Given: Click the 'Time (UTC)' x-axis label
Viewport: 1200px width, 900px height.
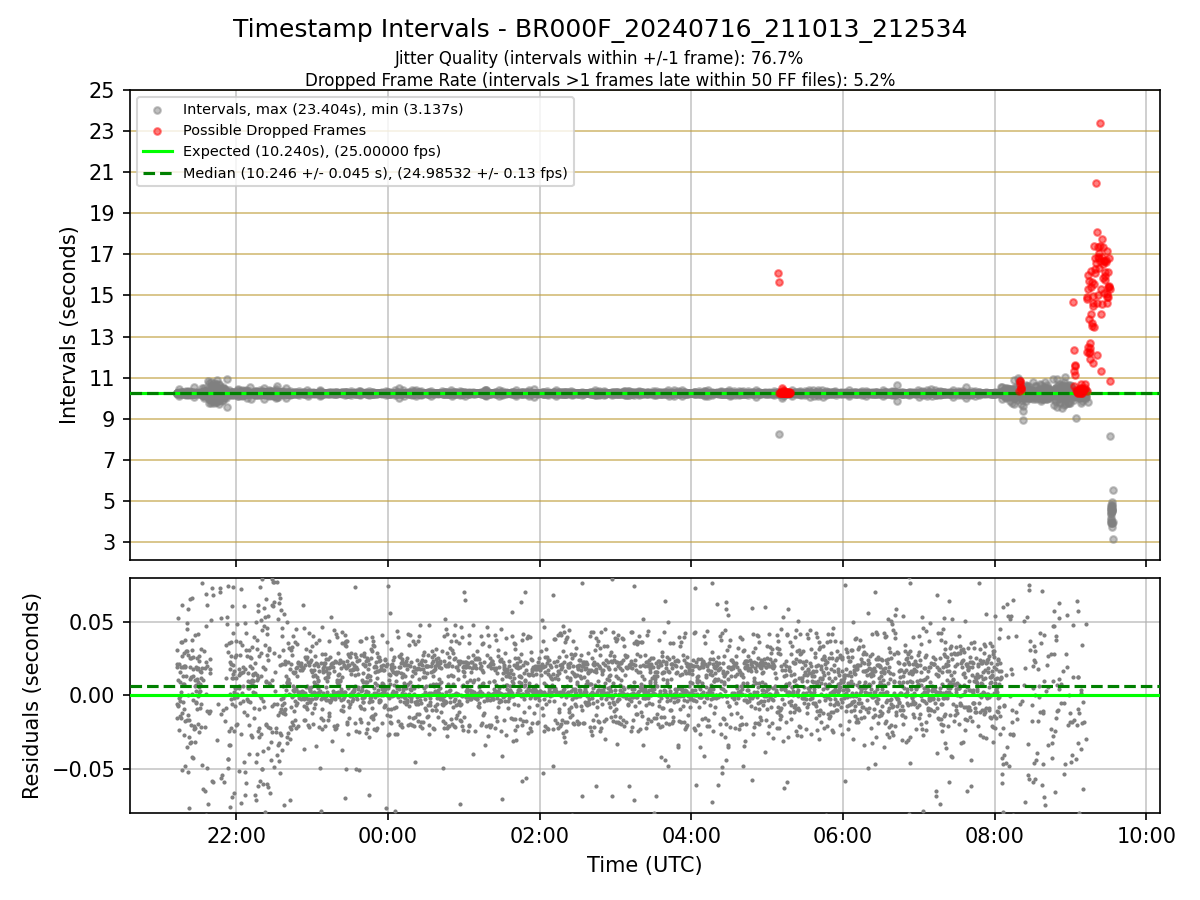Looking at the screenshot, I should 644,865.
